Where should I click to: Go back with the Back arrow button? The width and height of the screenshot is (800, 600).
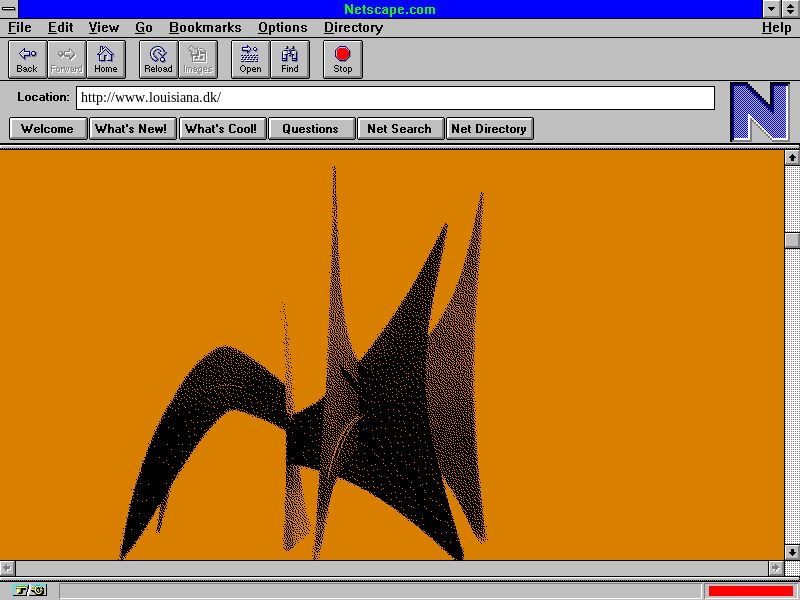click(28, 60)
